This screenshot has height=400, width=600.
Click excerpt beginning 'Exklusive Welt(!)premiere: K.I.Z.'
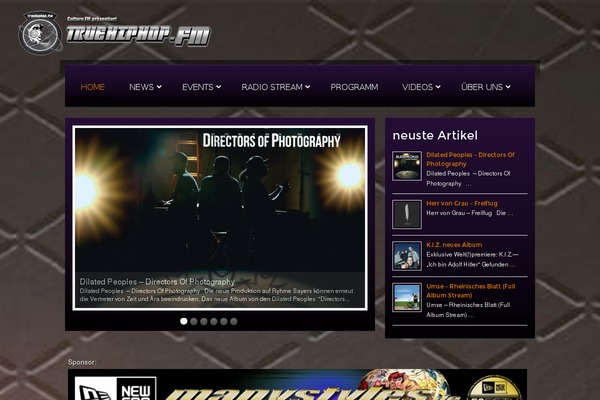pos(473,260)
